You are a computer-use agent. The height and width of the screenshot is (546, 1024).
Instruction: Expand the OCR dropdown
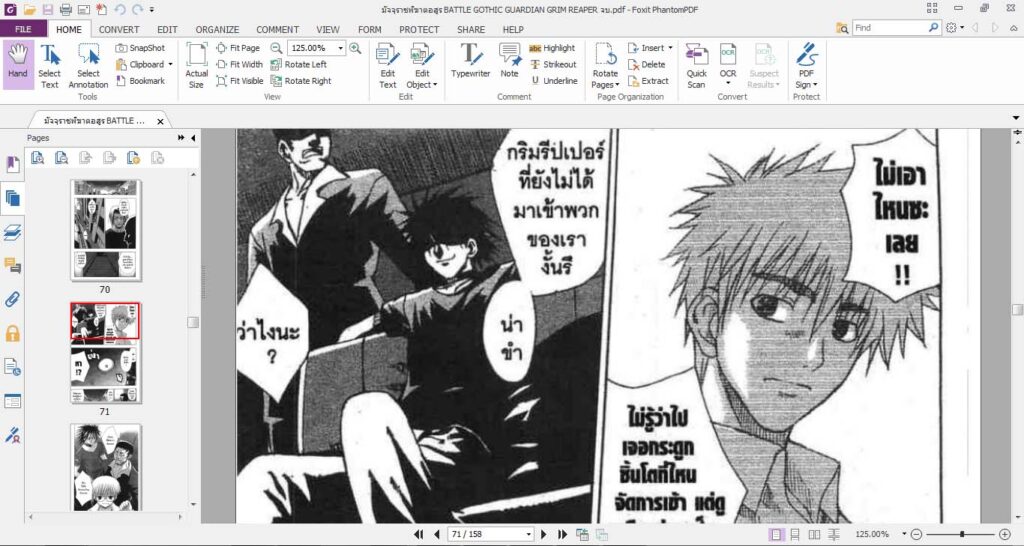coord(728,84)
